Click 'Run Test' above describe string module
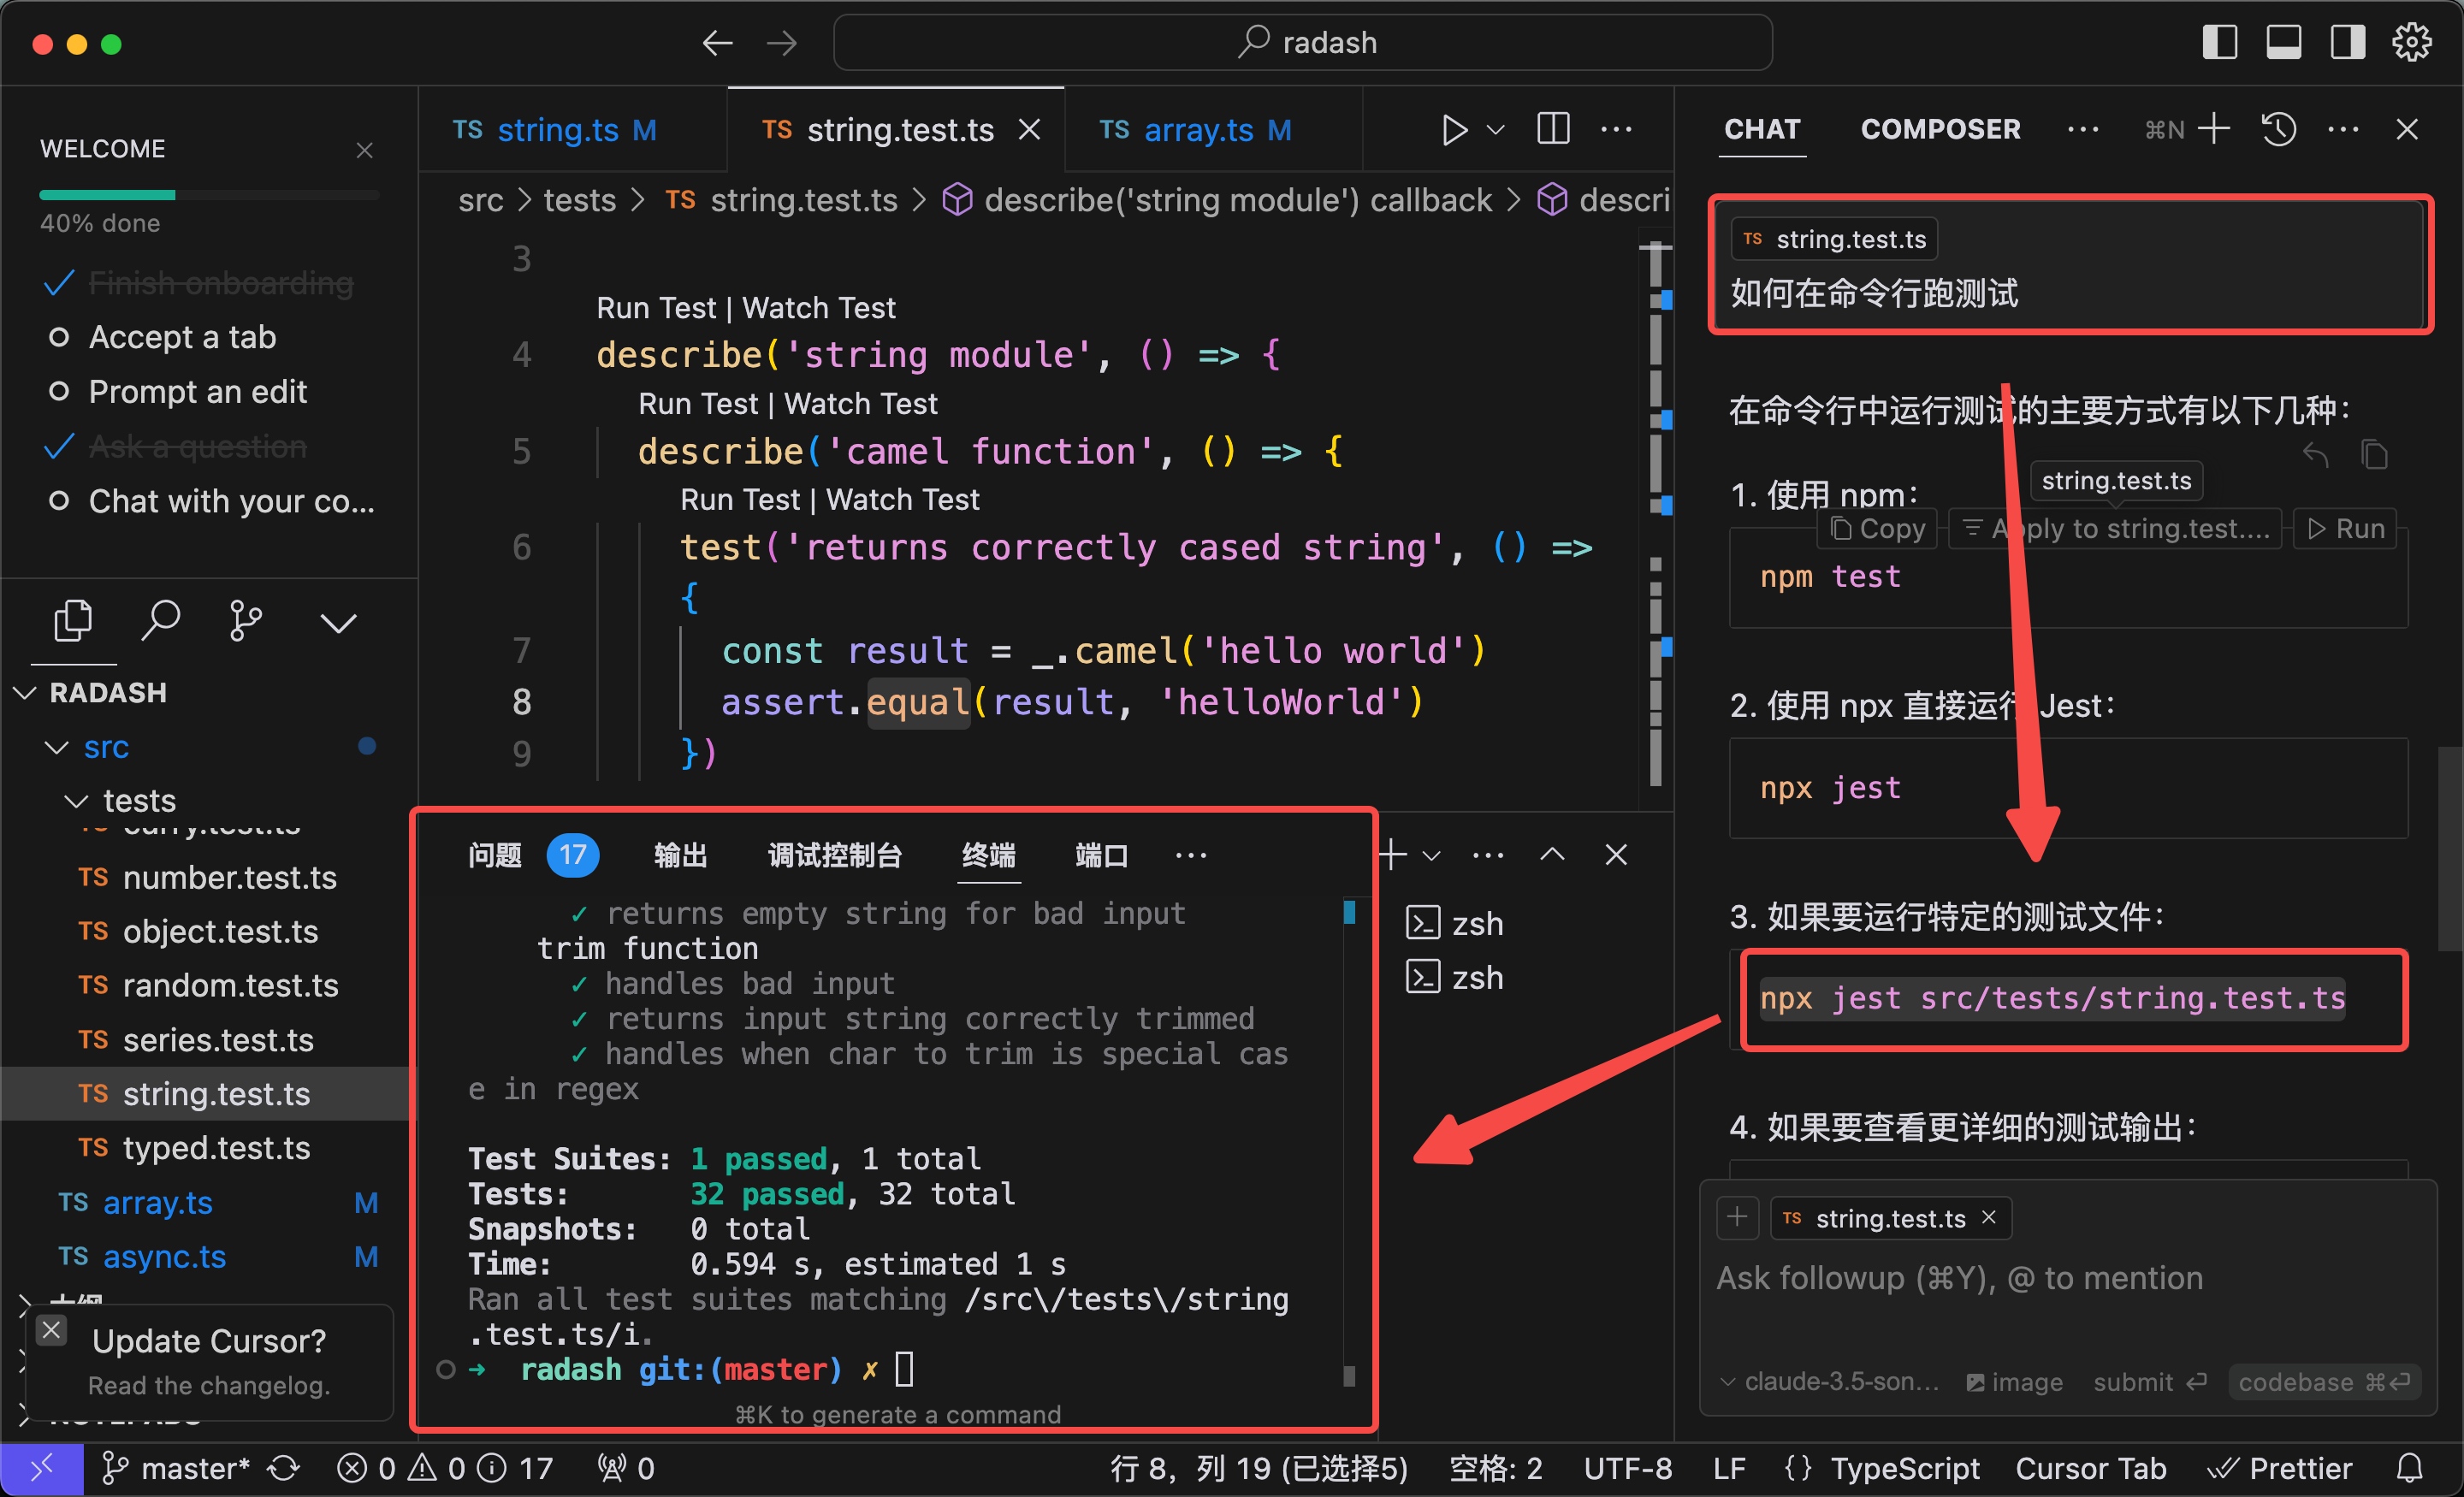 coord(657,308)
